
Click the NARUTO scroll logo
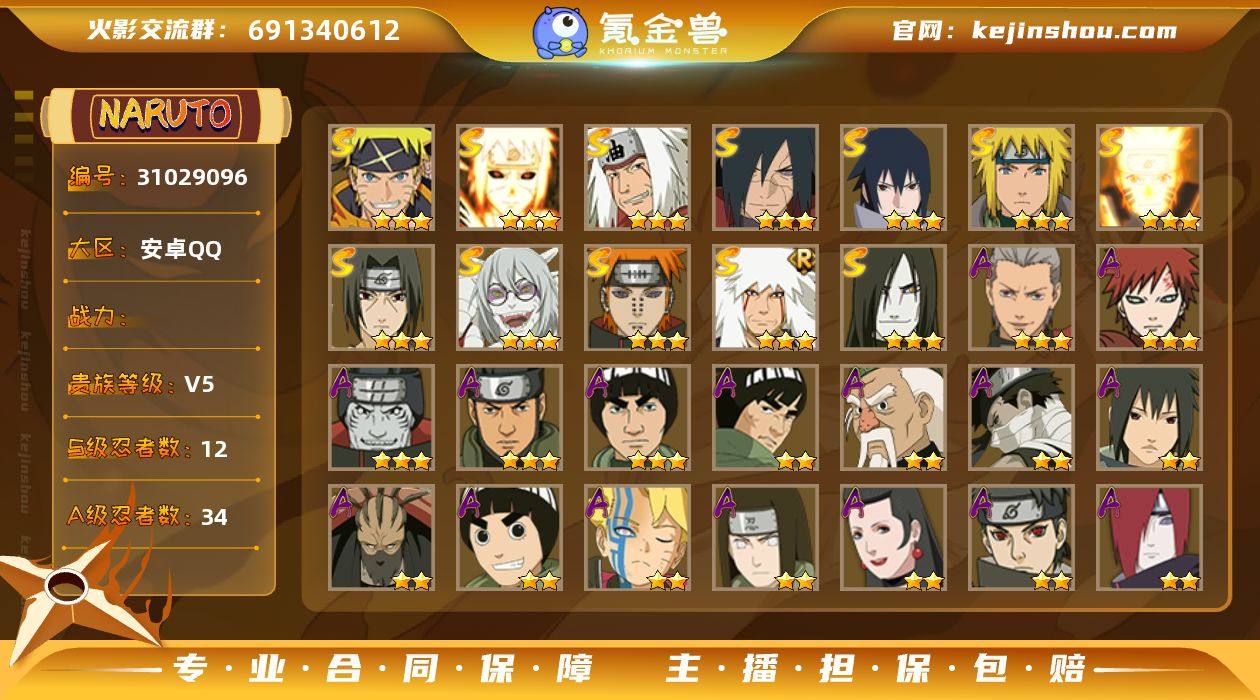165,115
